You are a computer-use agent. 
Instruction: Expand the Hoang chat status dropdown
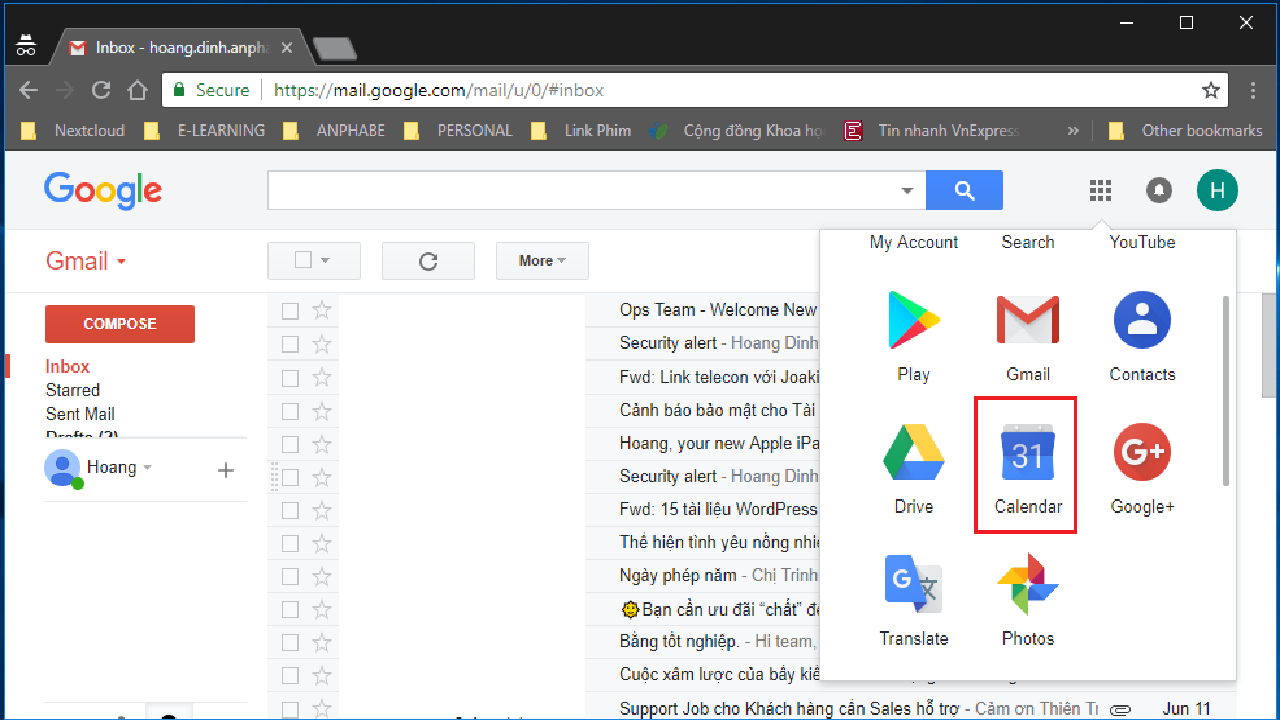point(148,468)
